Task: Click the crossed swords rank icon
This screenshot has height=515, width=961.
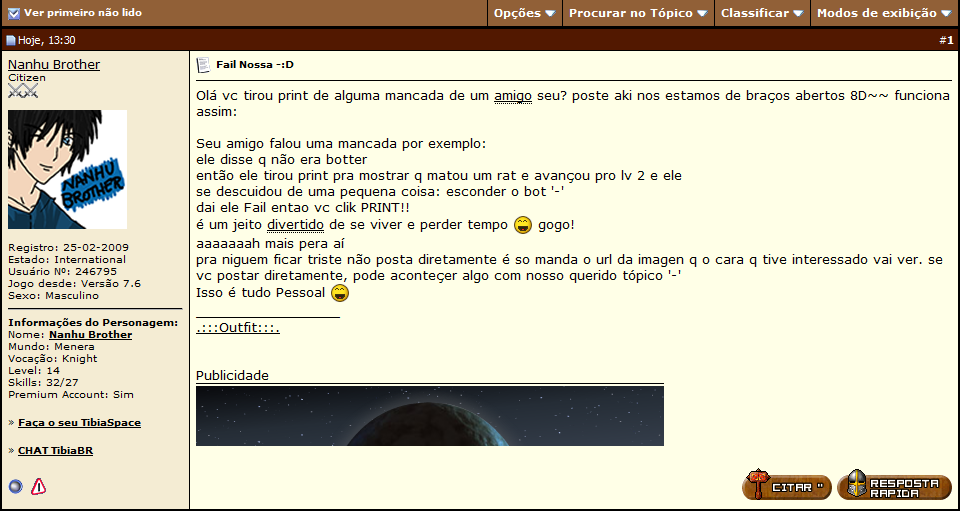Action: tap(22, 91)
